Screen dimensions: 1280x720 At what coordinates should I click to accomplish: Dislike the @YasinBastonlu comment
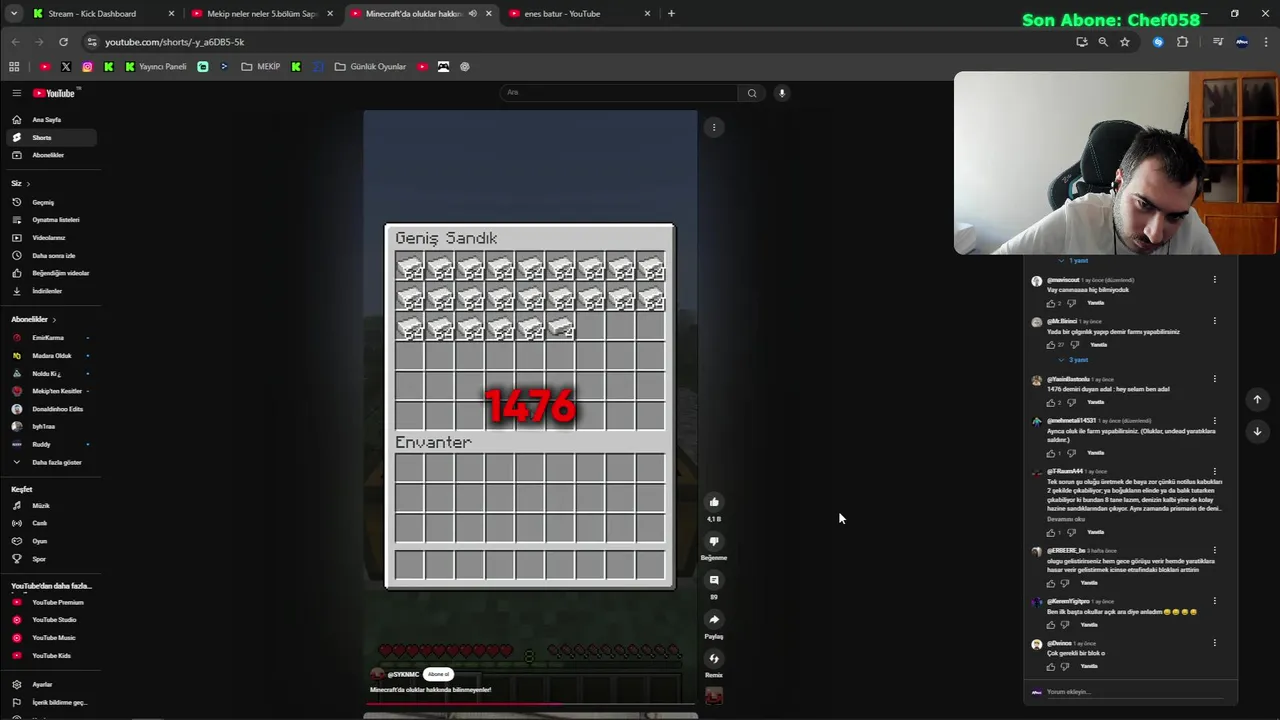[1071, 402]
